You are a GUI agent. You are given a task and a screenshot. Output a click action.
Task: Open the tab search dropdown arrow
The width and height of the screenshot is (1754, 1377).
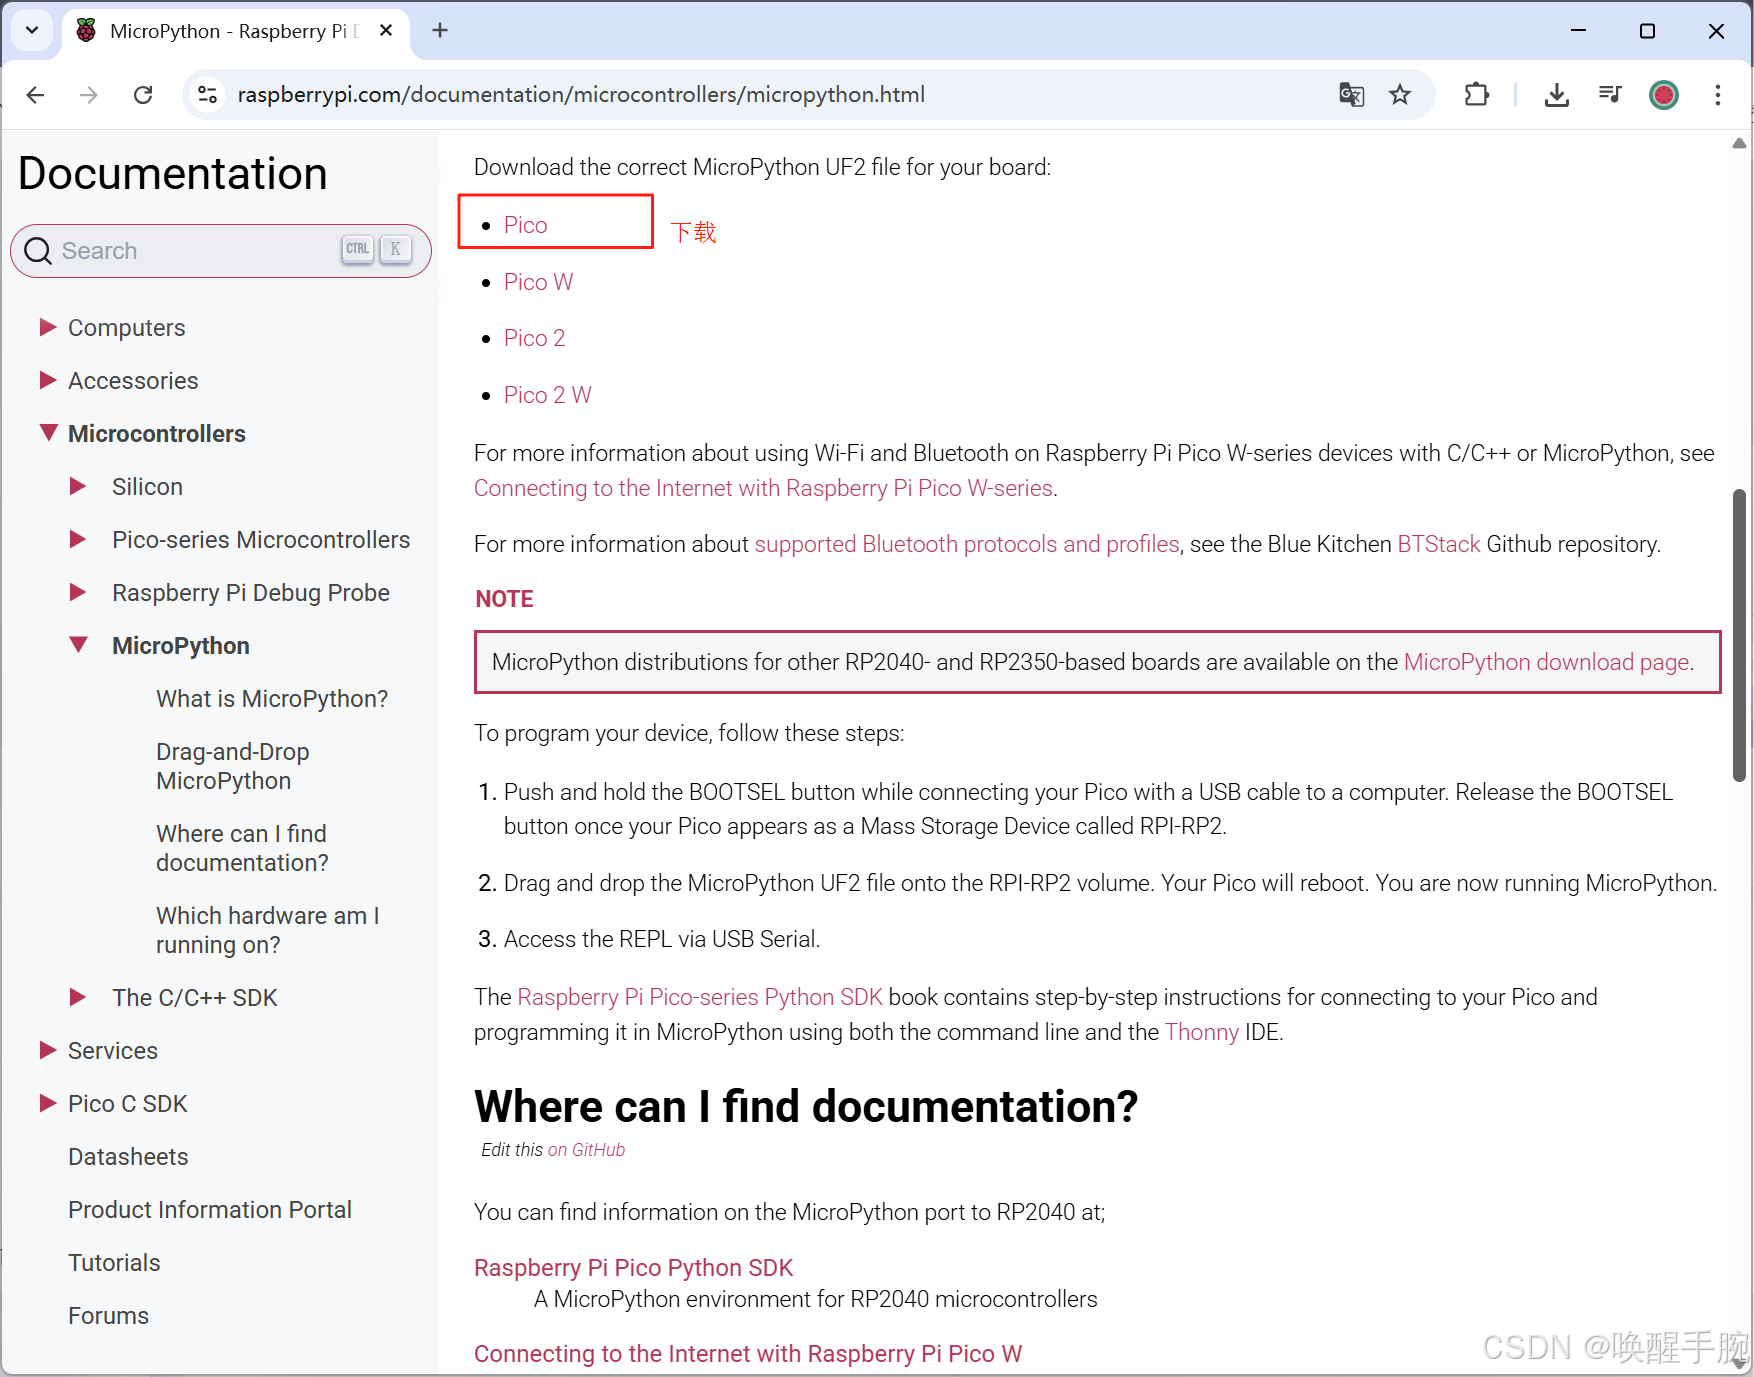(32, 30)
